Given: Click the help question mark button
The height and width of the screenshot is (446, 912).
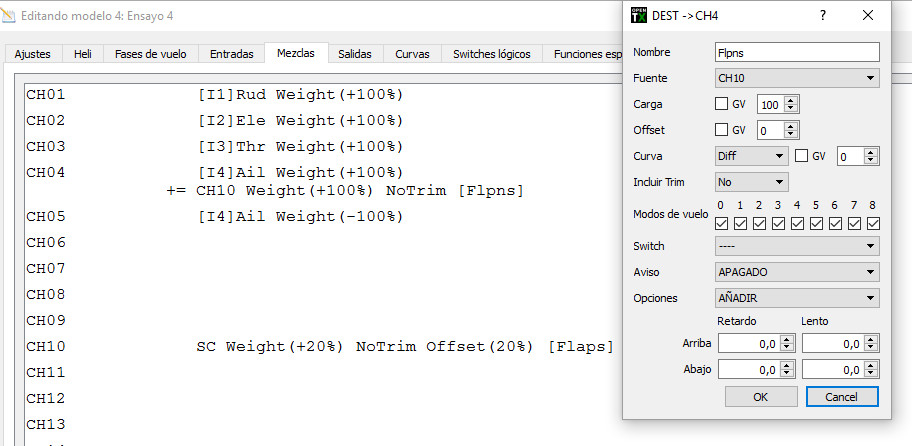Looking at the screenshot, I should tap(823, 15).
